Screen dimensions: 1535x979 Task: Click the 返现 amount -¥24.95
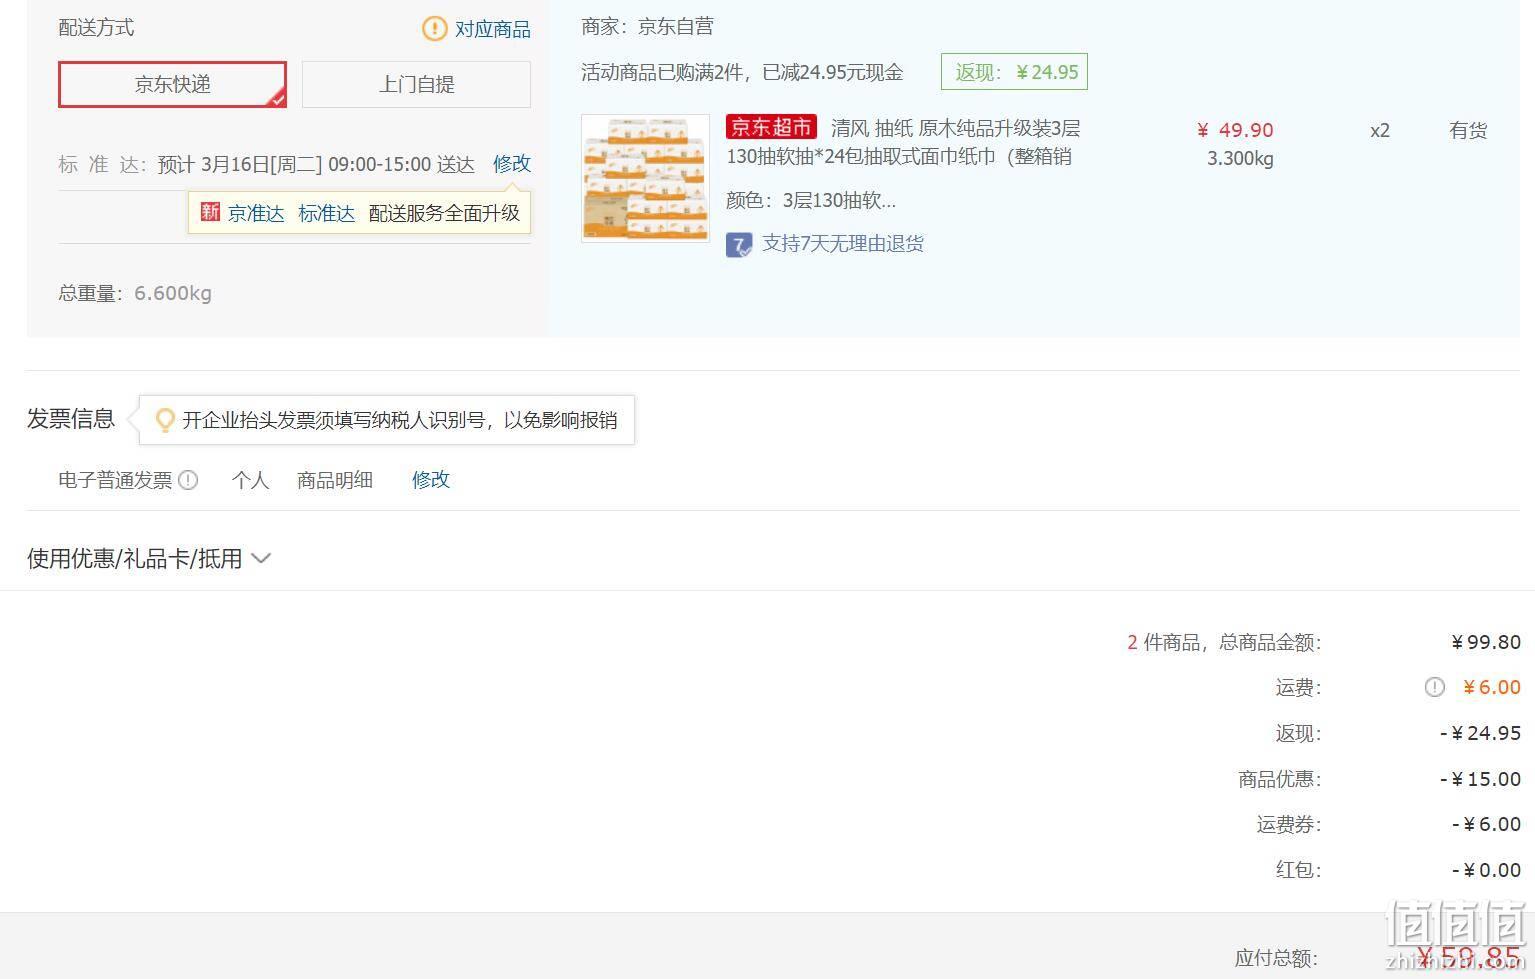1480,733
